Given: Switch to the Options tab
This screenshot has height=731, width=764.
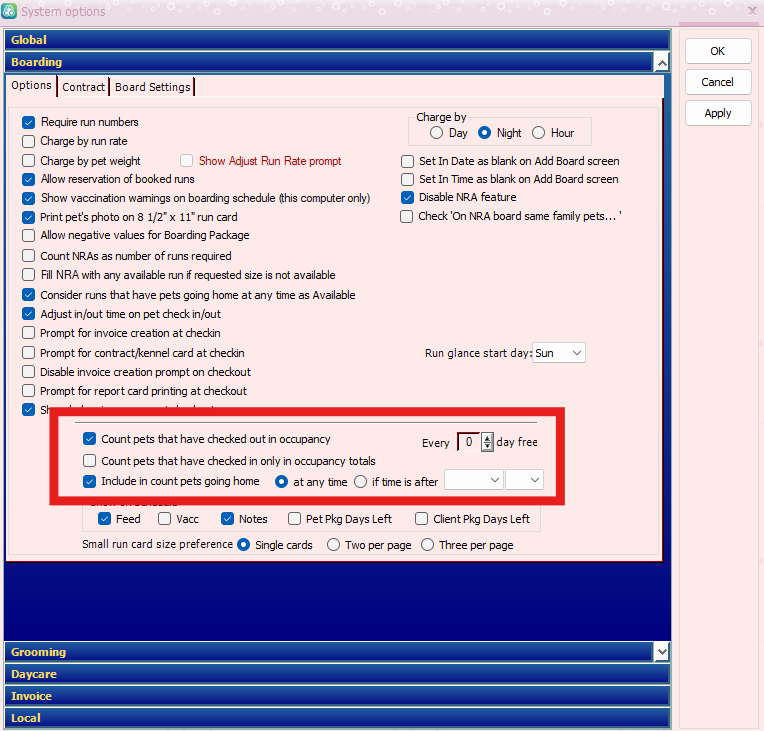Looking at the screenshot, I should click(x=31, y=86).
